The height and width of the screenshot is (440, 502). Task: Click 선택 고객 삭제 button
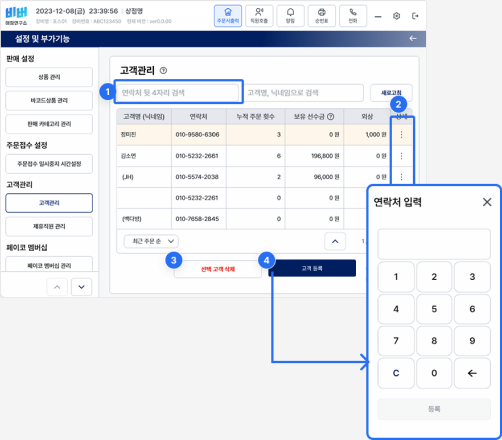(x=218, y=269)
